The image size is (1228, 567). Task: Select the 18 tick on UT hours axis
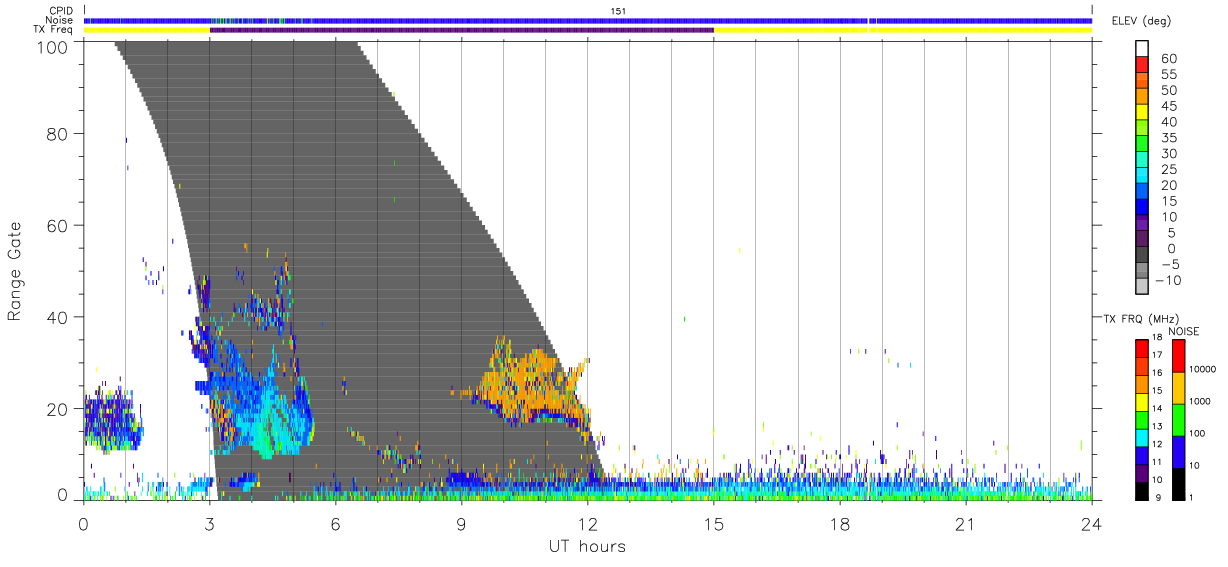(x=840, y=523)
